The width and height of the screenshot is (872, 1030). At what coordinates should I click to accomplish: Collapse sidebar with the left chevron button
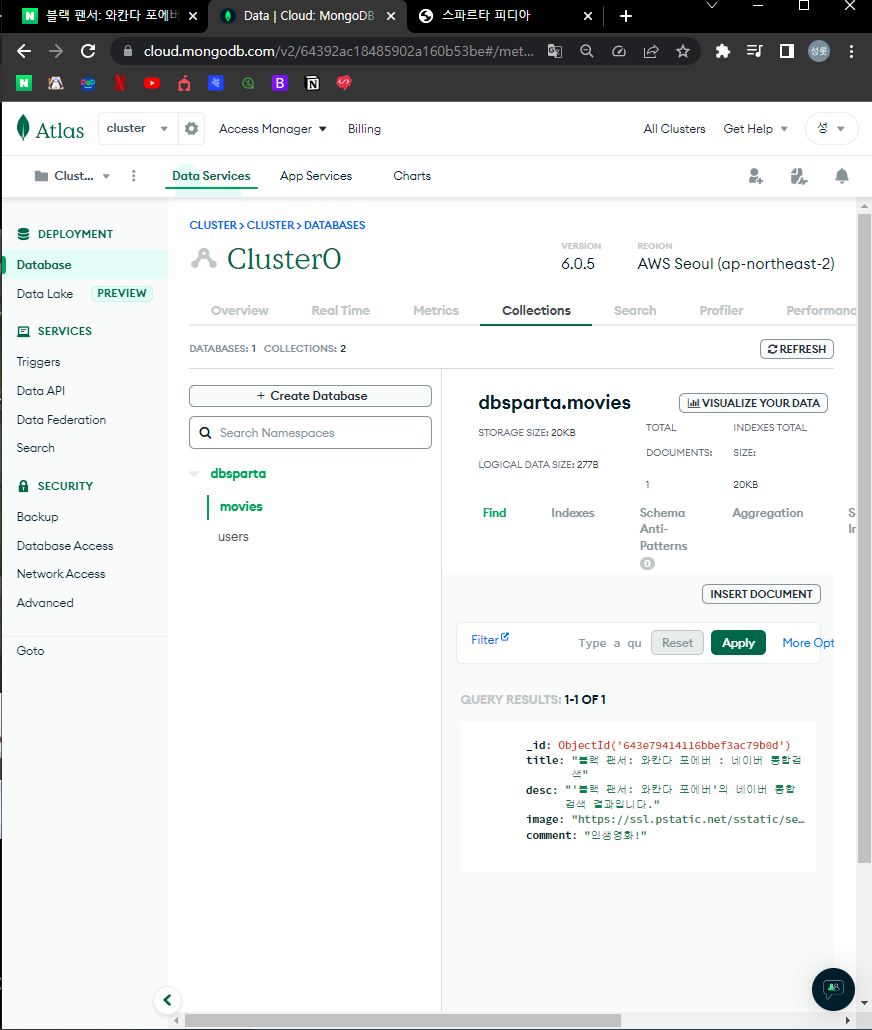pyautogui.click(x=168, y=1000)
